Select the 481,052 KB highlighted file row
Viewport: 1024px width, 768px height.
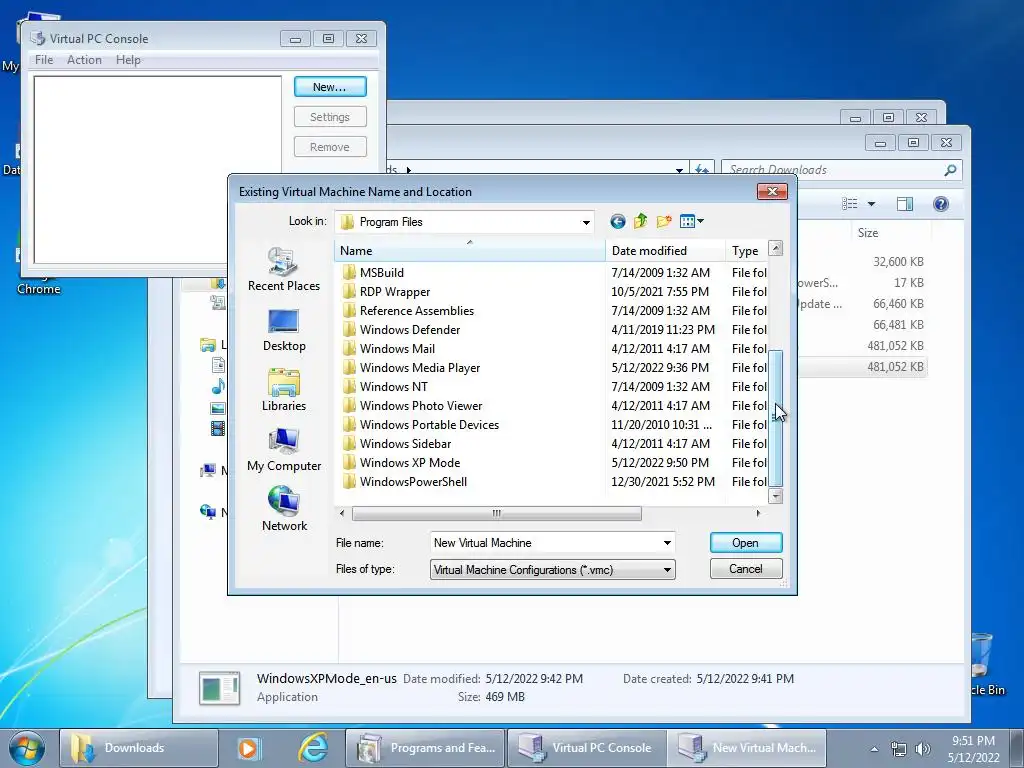point(862,367)
